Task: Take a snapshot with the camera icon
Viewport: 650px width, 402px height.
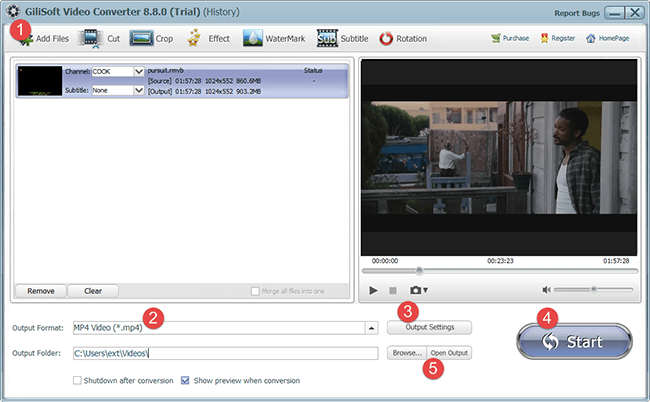Action: 415,290
